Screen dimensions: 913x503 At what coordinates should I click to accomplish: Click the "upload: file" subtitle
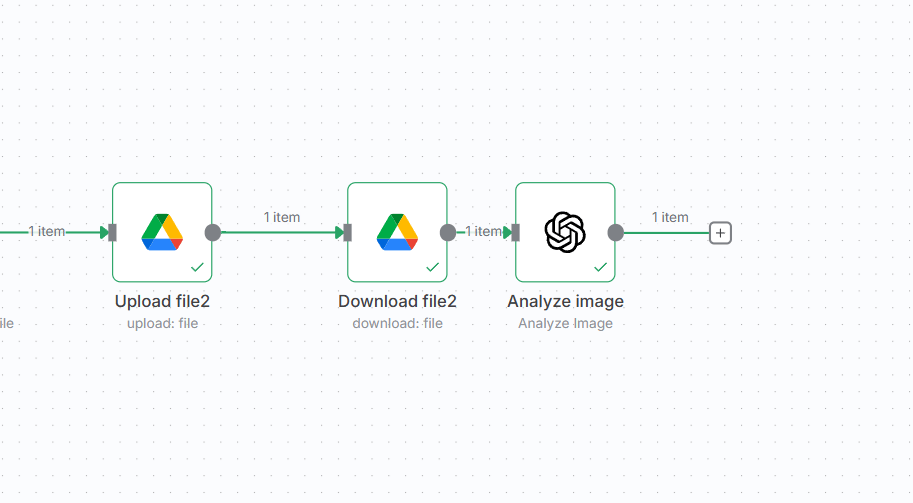click(162, 323)
